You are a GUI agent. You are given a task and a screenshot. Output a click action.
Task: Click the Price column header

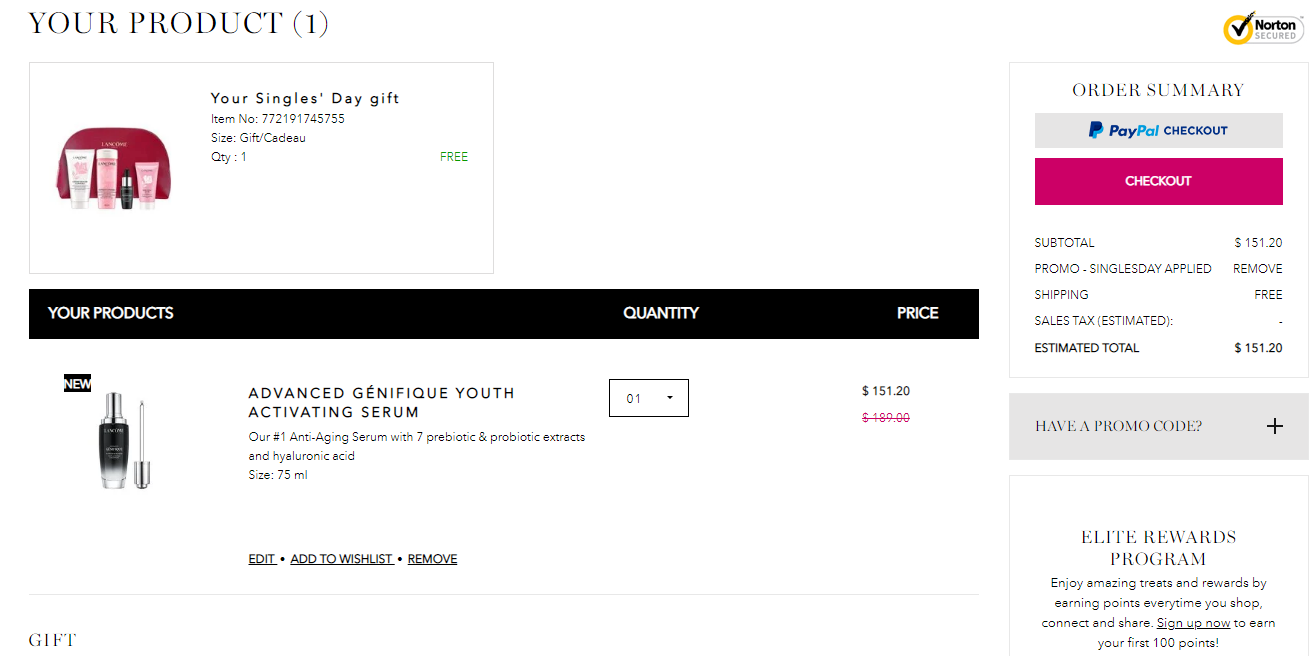click(x=917, y=313)
